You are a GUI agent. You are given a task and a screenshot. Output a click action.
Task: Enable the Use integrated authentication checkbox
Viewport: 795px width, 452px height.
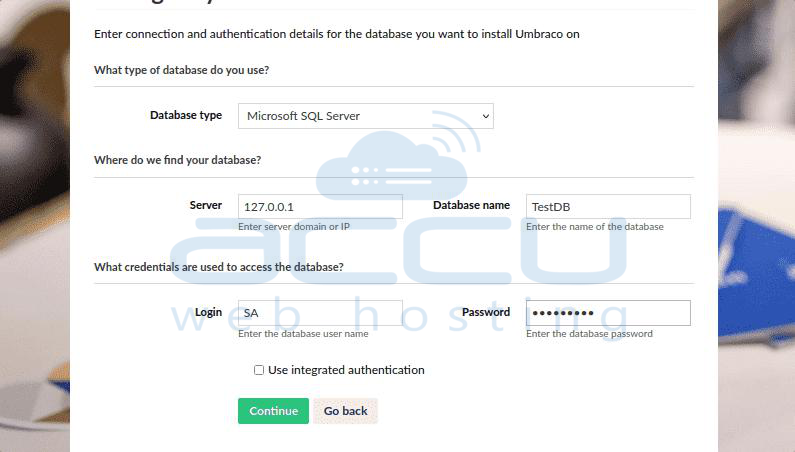point(259,370)
